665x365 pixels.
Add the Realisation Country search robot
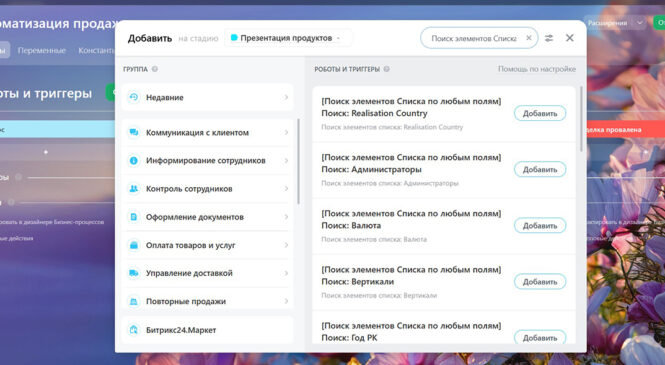click(x=540, y=113)
